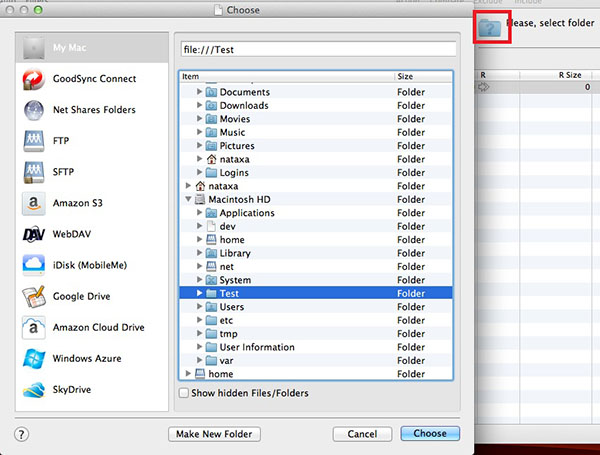Expand the var folder triangle
This screenshot has width=600, height=455.
pos(199,360)
